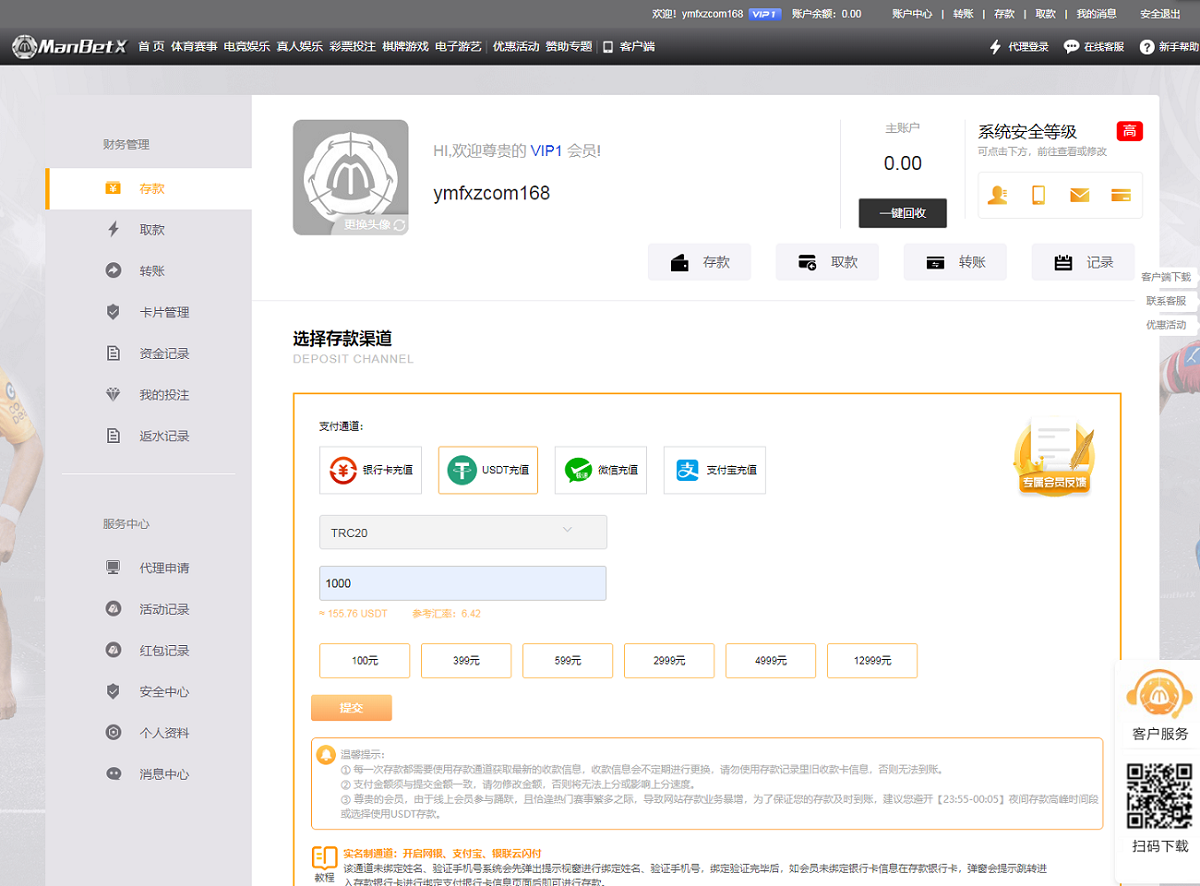Image resolution: width=1200 pixels, height=886 pixels.
Task: Open 资金记录 in the sidebar
Action: (x=164, y=354)
